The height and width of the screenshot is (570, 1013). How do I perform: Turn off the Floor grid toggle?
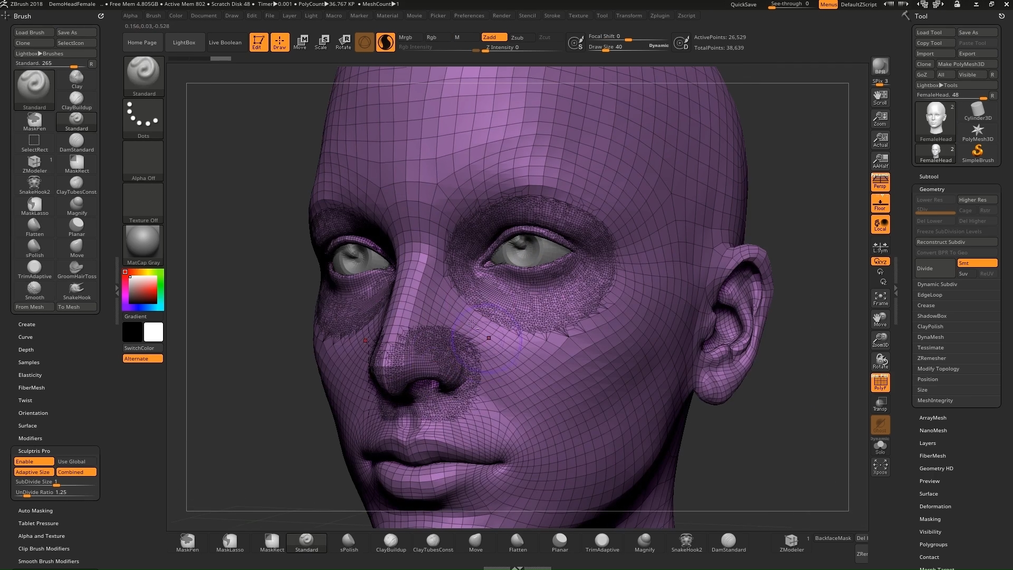880,203
